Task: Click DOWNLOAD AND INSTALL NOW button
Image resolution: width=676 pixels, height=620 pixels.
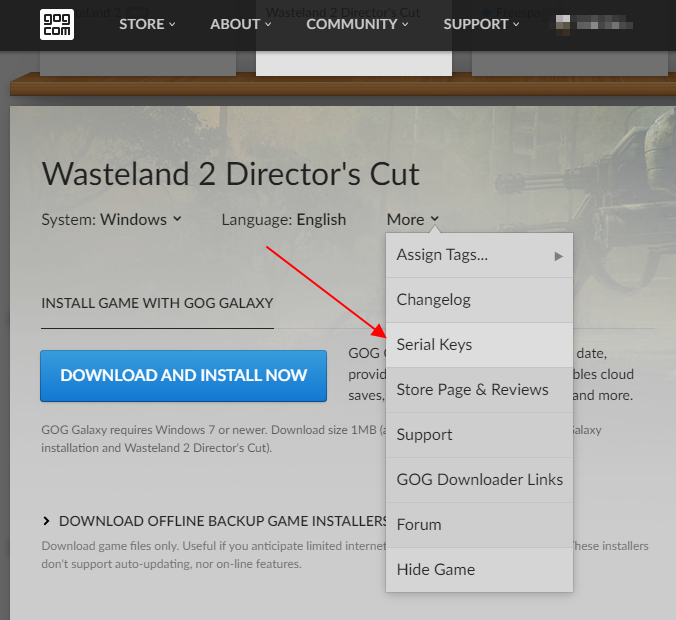Action: 183,376
